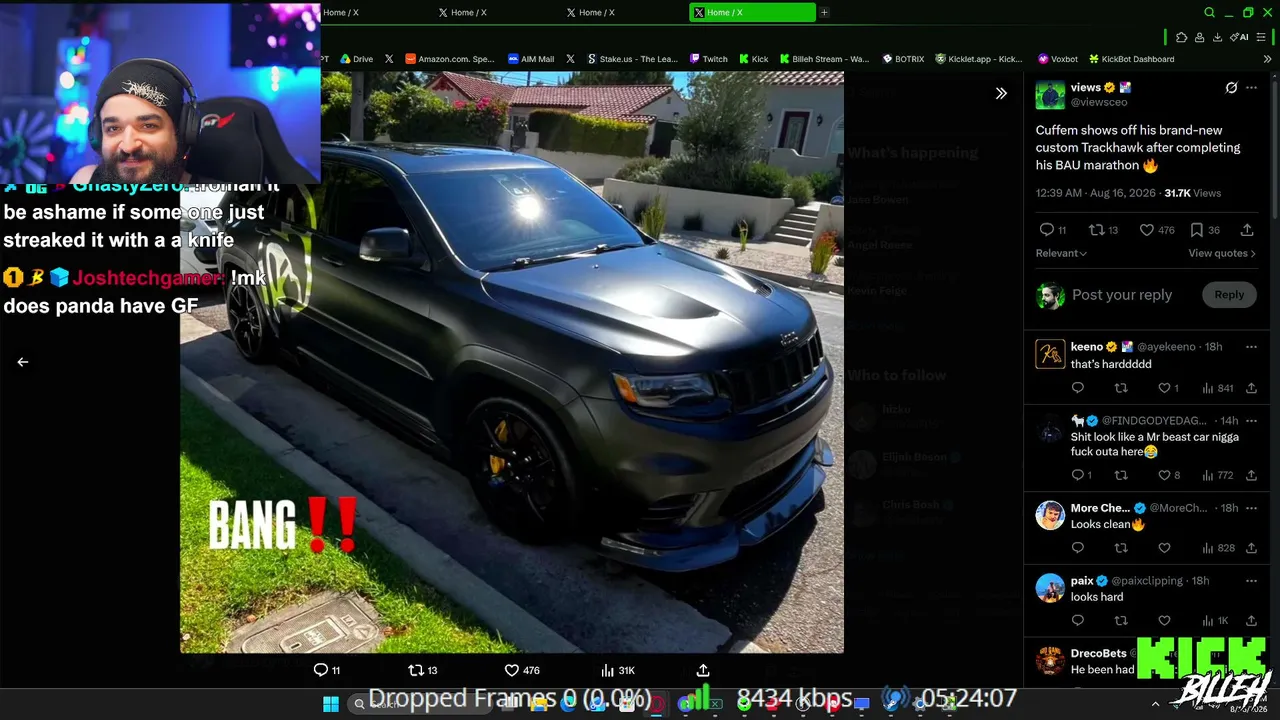Click the back arrow to close the media viewer

[x=22, y=362]
